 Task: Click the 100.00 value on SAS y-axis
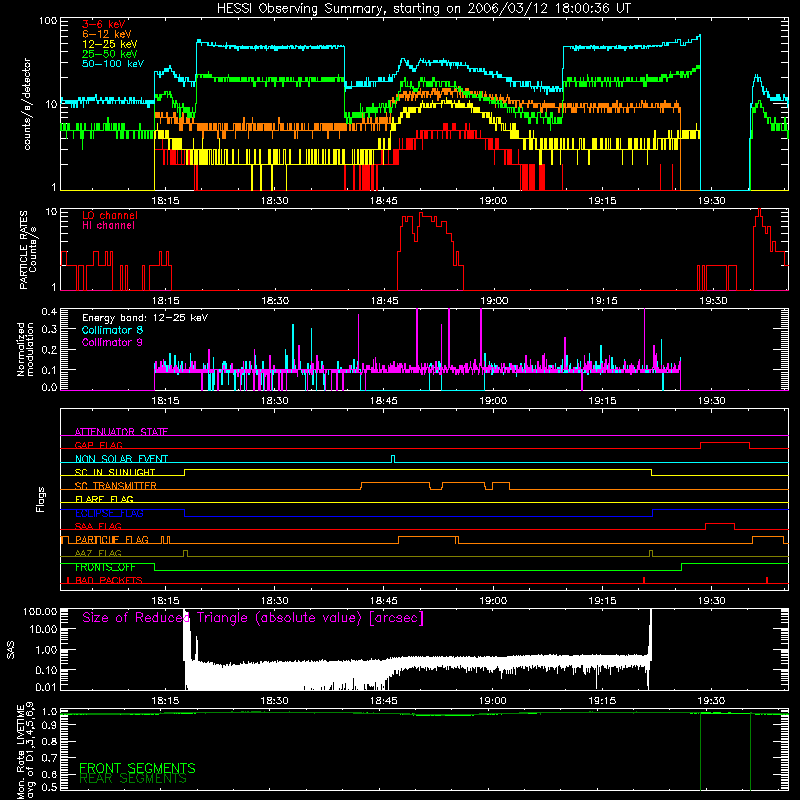tap(40, 611)
